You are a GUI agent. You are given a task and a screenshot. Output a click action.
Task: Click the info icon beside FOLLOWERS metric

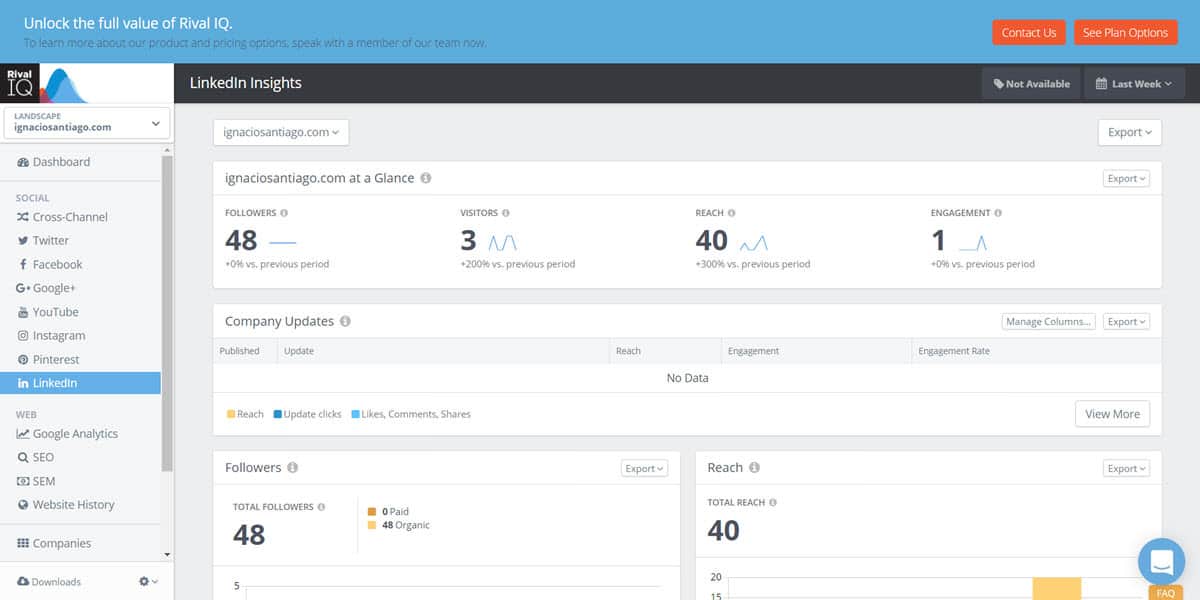pyautogui.click(x=284, y=213)
